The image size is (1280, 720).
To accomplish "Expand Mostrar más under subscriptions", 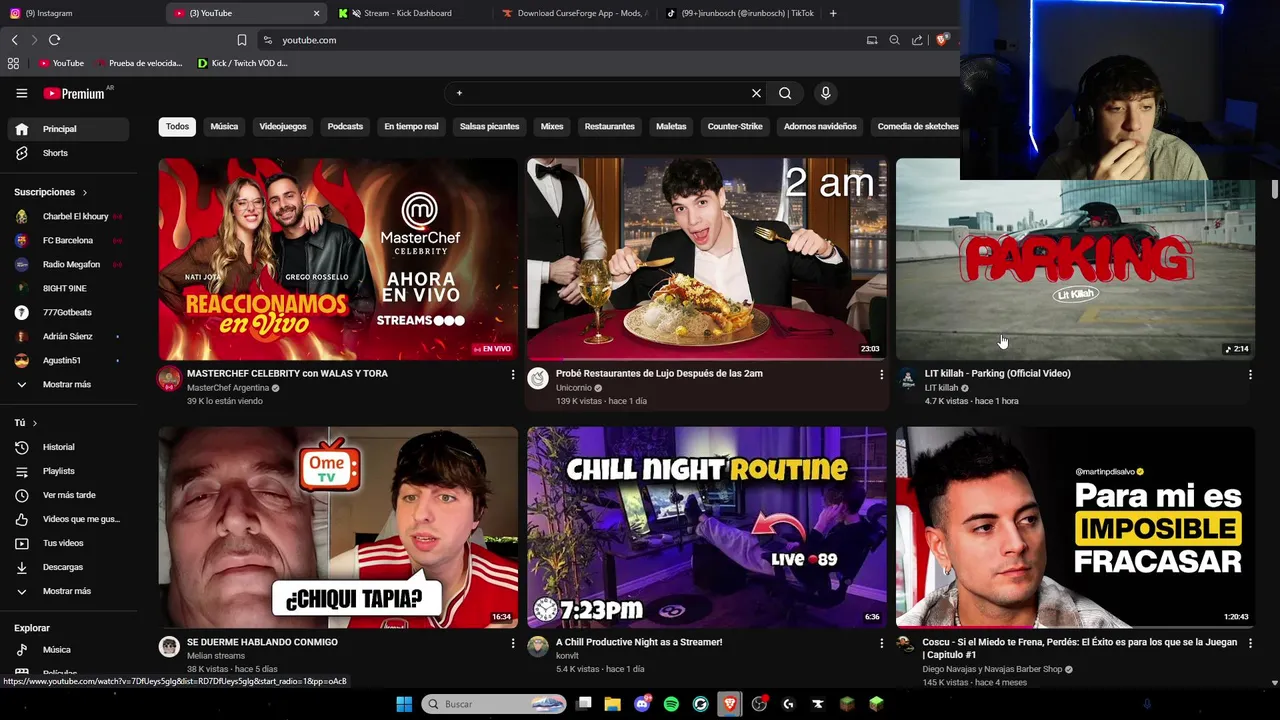I will pyautogui.click(x=68, y=384).
